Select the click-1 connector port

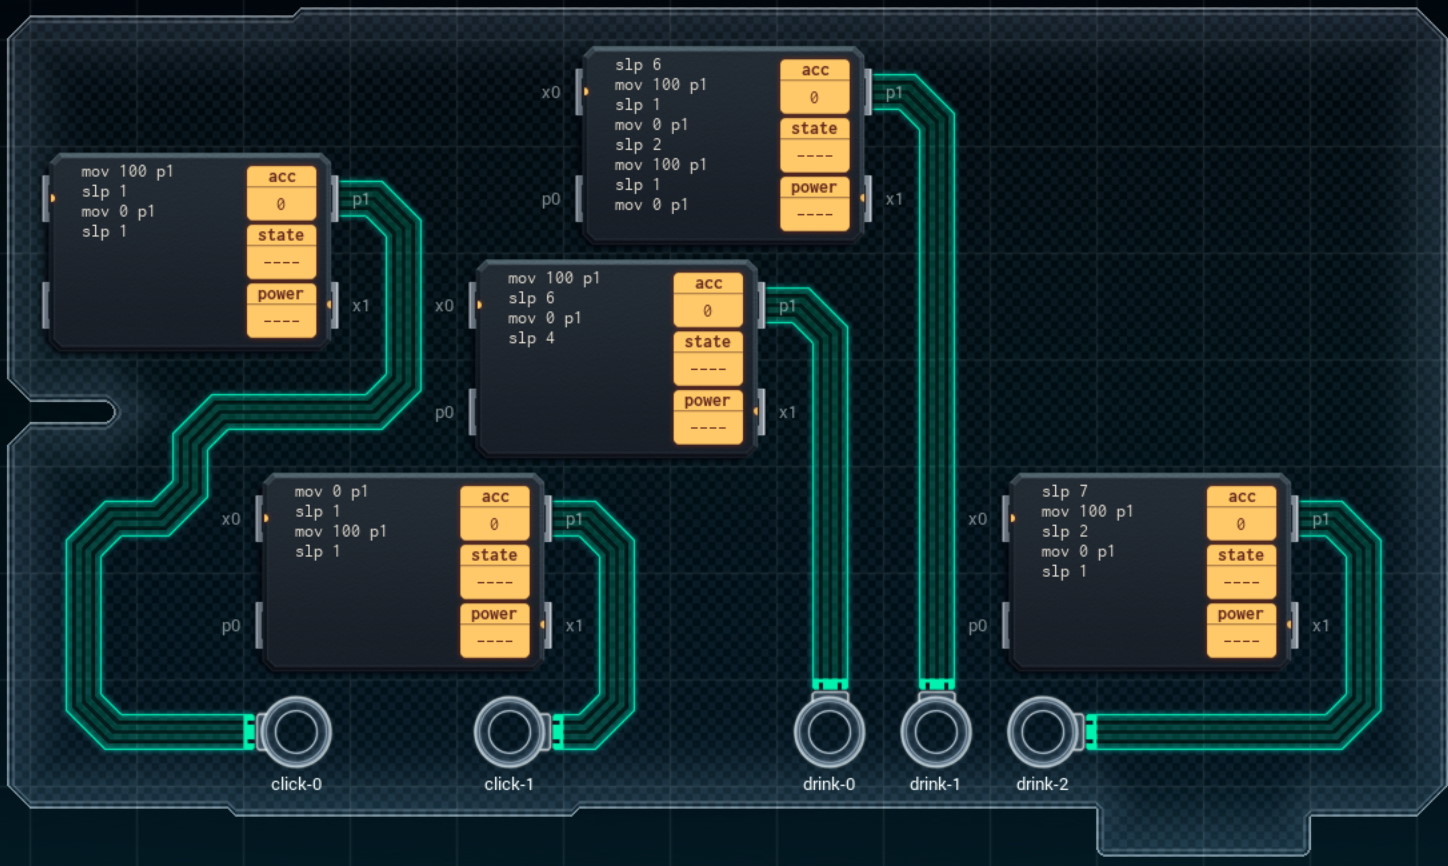(x=509, y=732)
